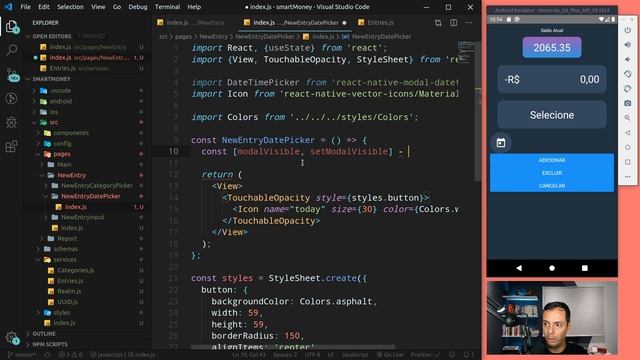Click the emulator Rotate Left button
640x360 pixels.
(628, 74)
